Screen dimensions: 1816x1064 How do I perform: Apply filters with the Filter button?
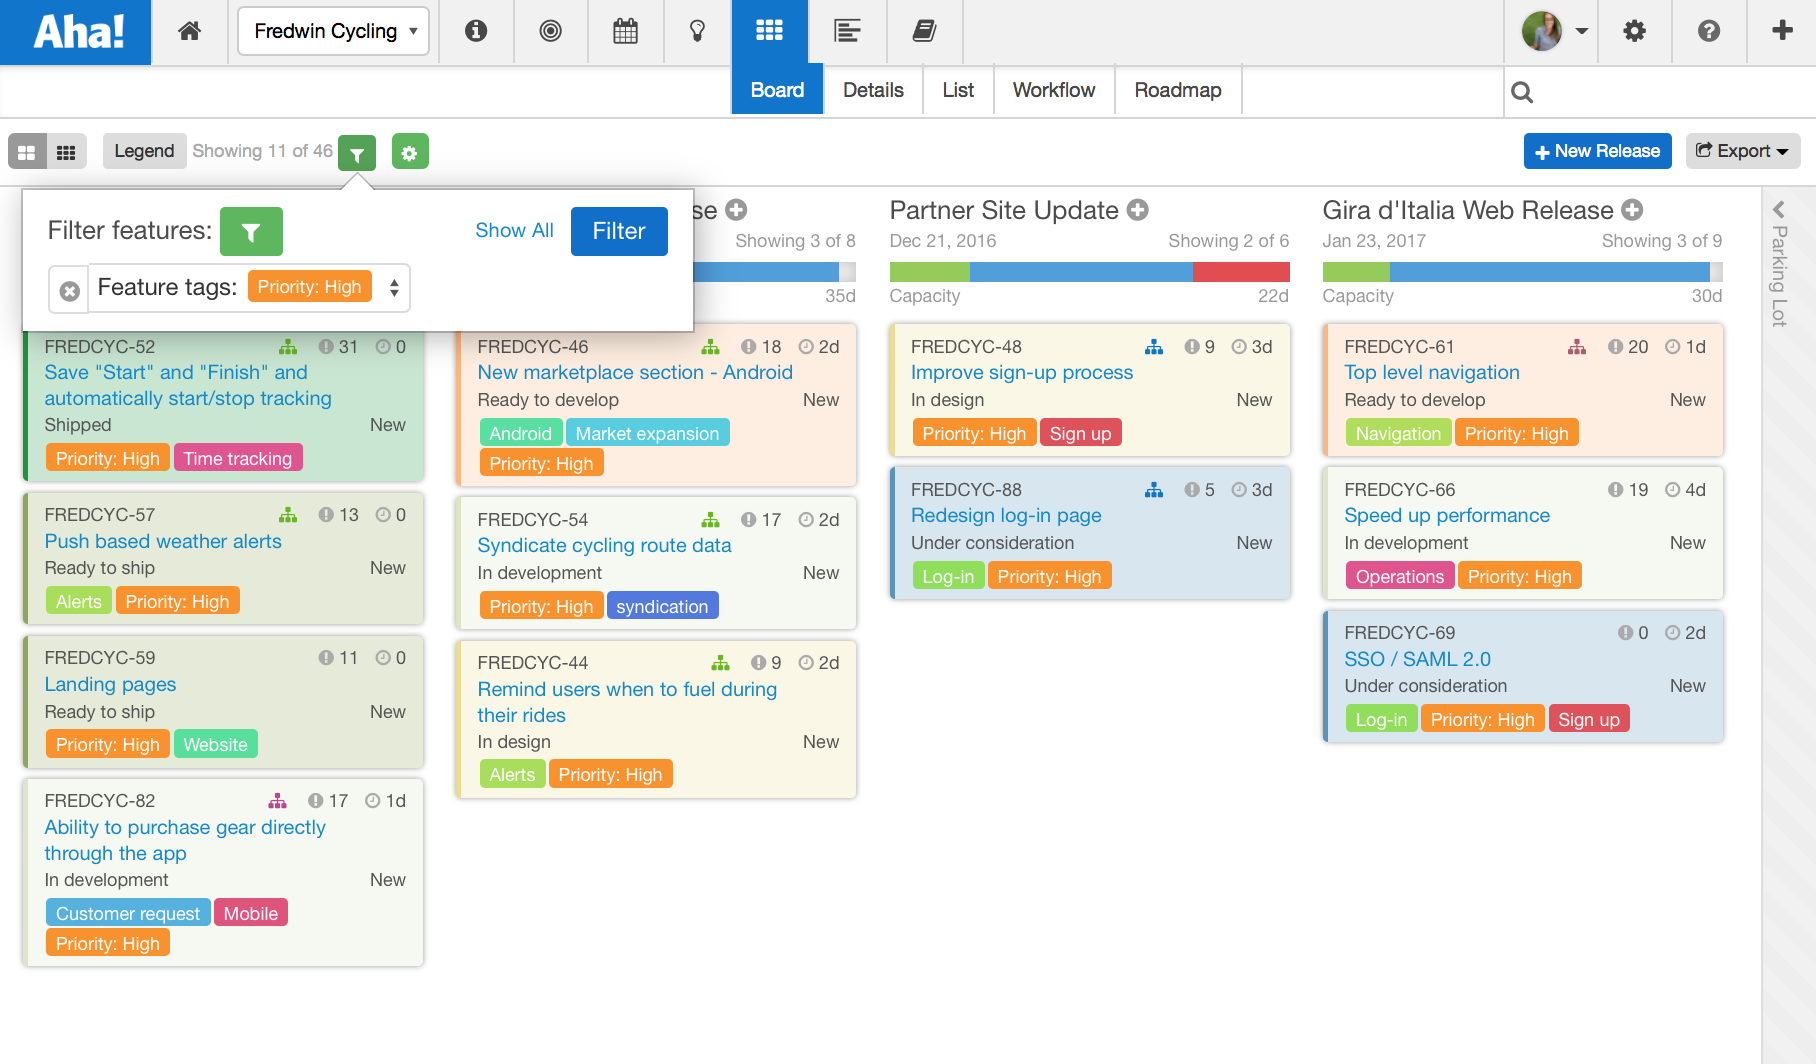click(619, 231)
